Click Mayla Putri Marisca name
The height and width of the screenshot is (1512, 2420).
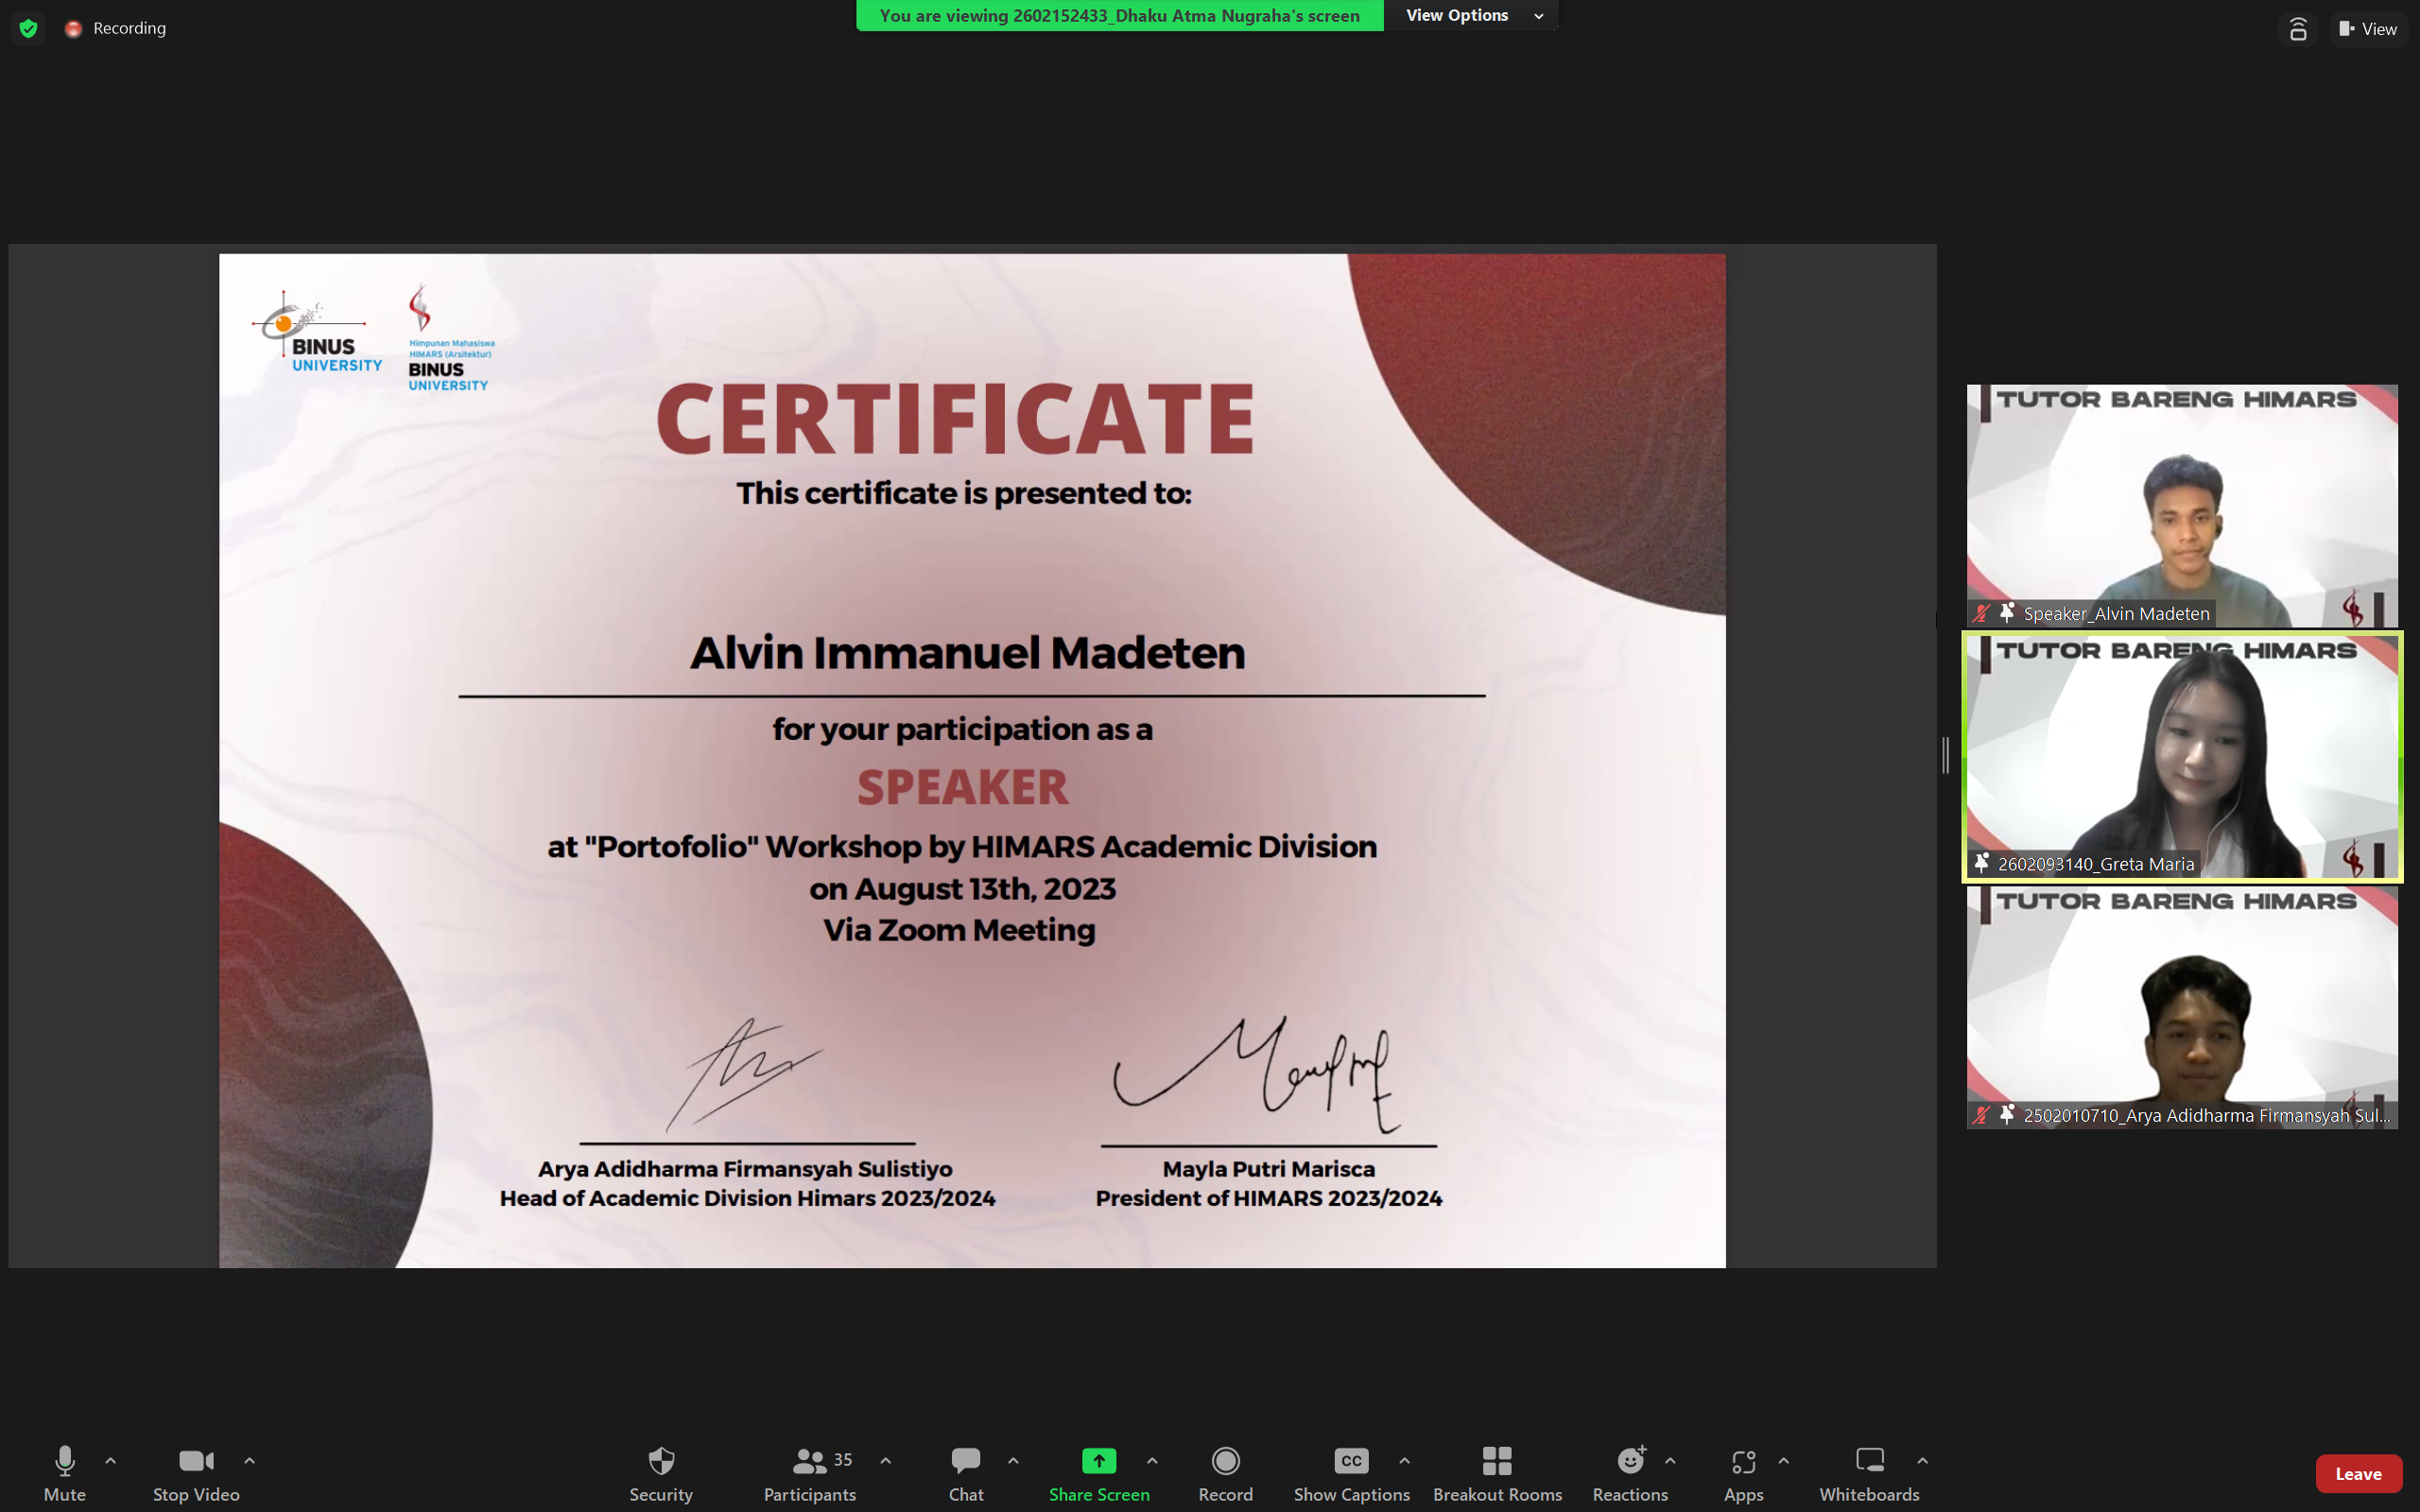pyautogui.click(x=1268, y=1169)
